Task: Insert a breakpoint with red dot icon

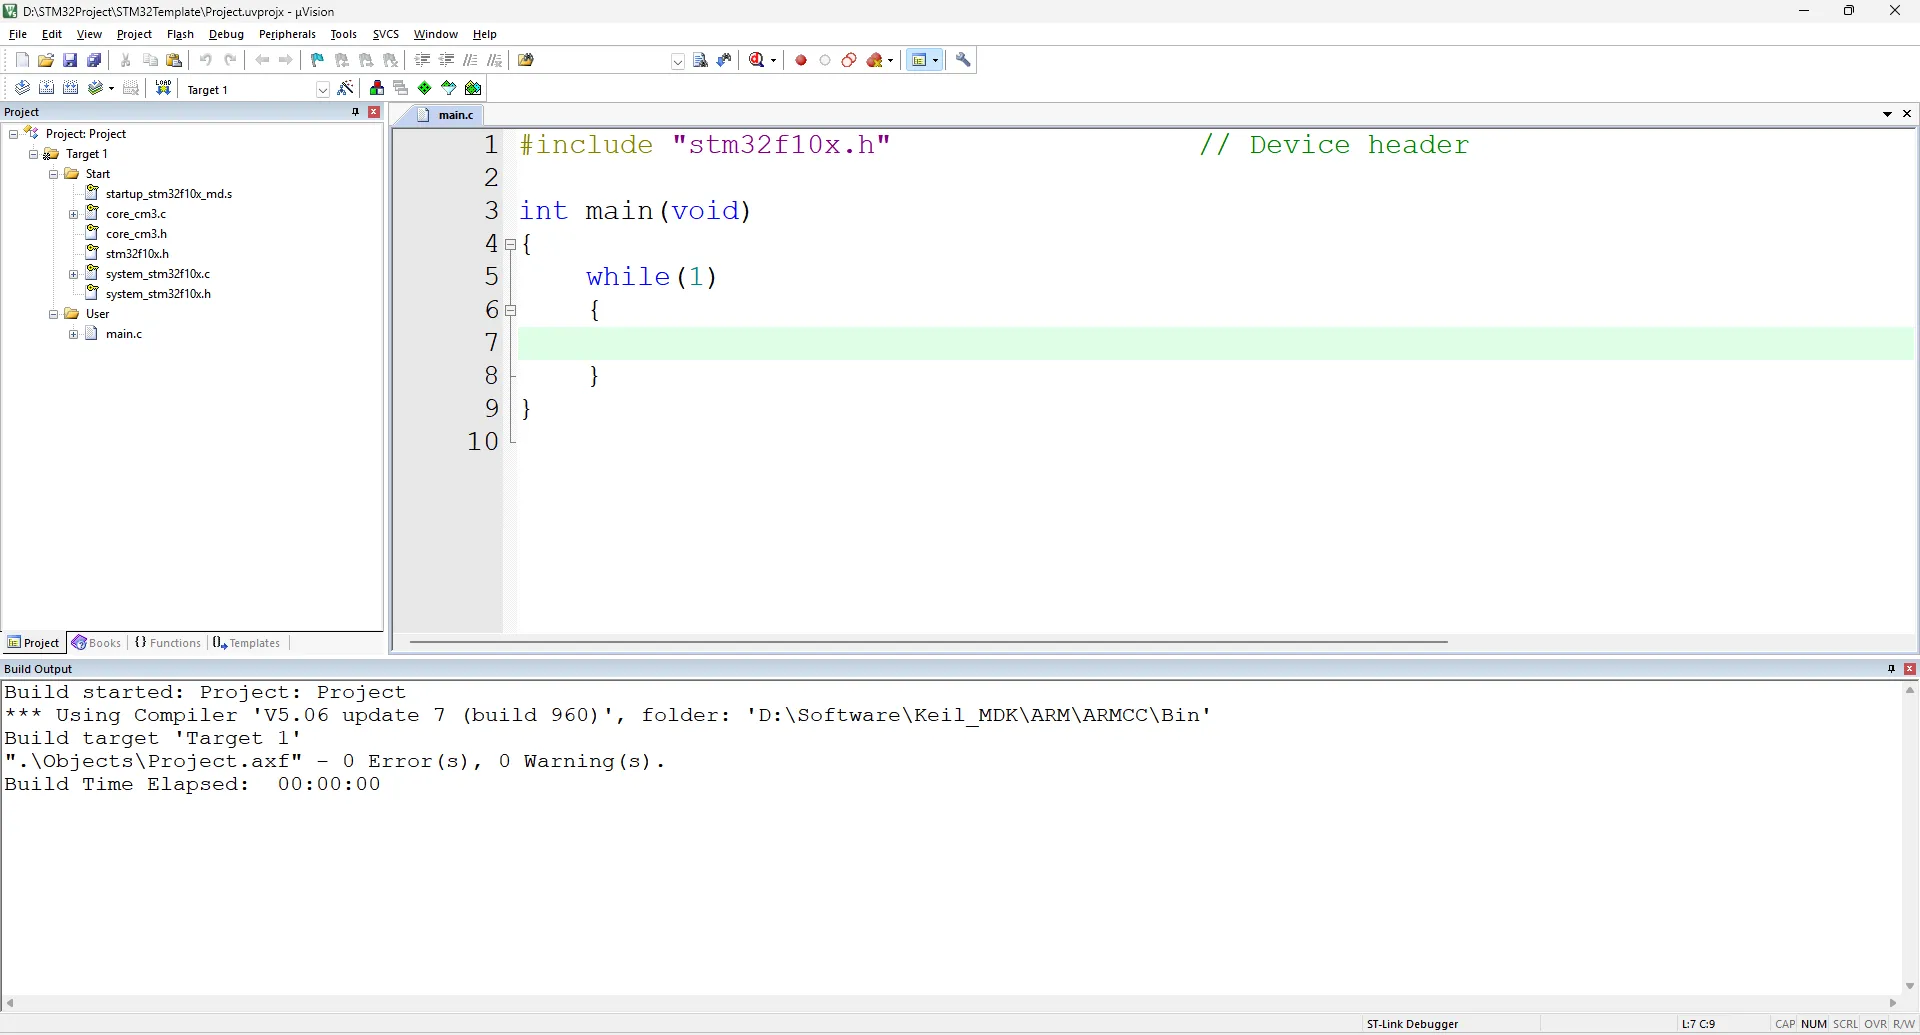Action: tap(801, 60)
